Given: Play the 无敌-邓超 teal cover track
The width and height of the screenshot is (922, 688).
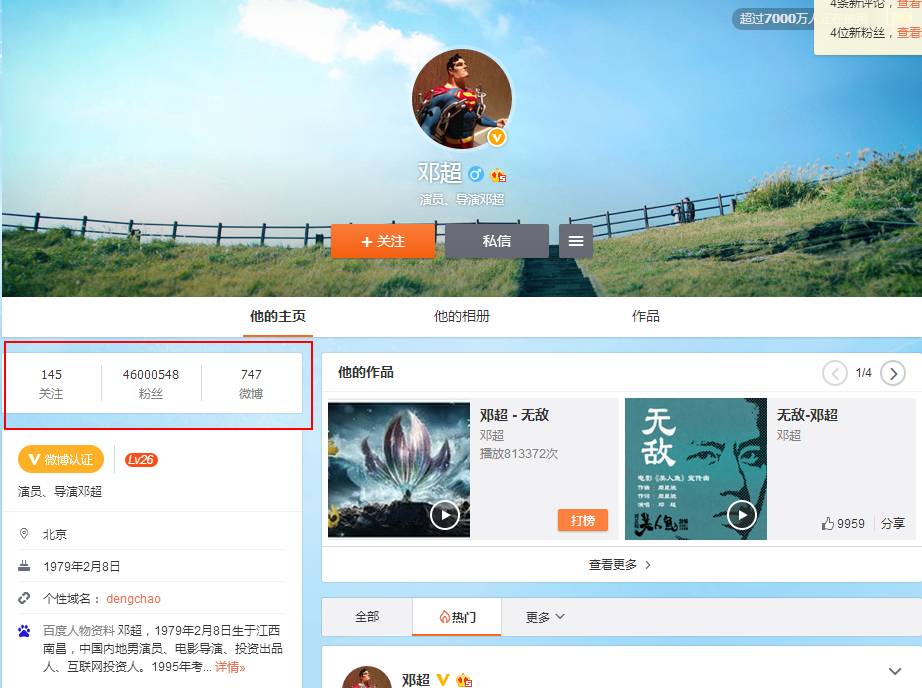Looking at the screenshot, I should pyautogui.click(x=741, y=515).
